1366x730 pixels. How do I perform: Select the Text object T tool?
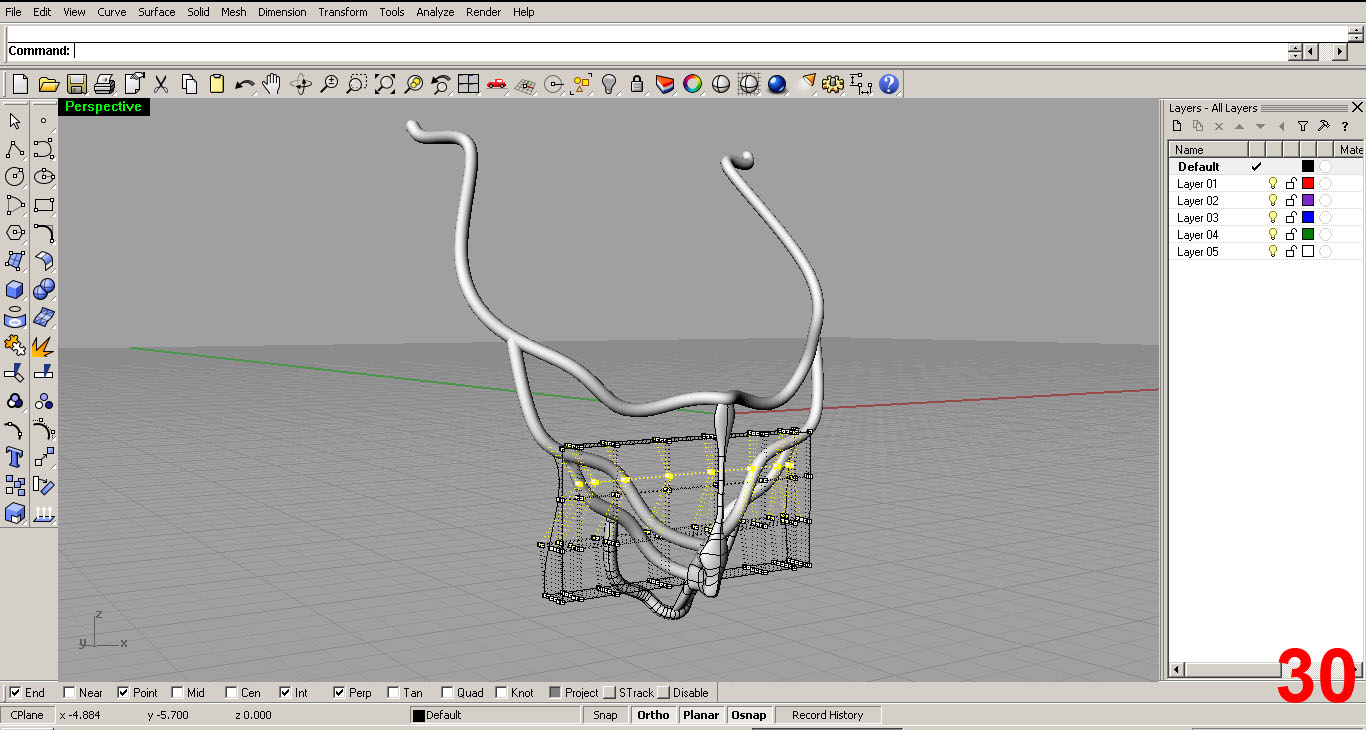pyautogui.click(x=15, y=457)
